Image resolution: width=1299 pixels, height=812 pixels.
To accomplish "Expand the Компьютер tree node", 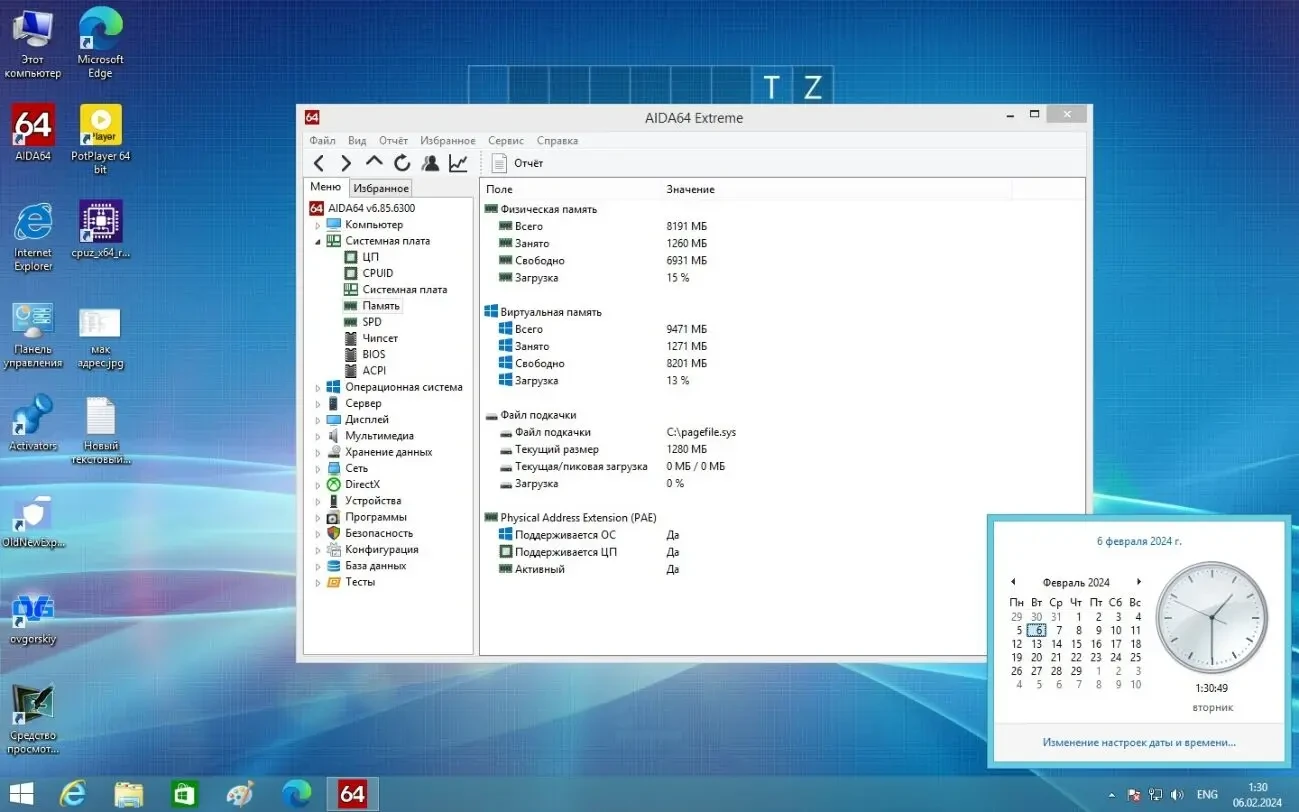I will pos(318,225).
